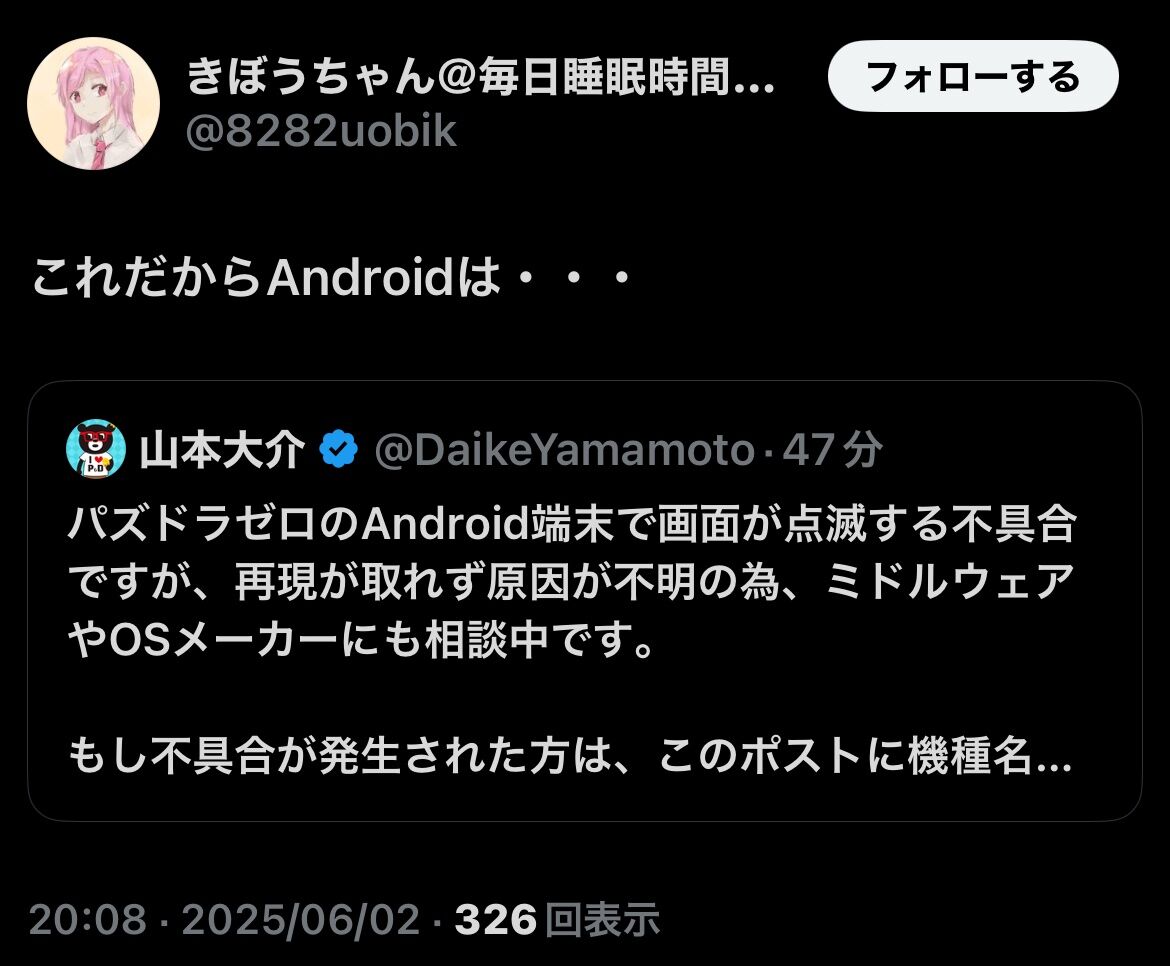Click the もし不具合が発生された方は paragraph

tap(570, 756)
